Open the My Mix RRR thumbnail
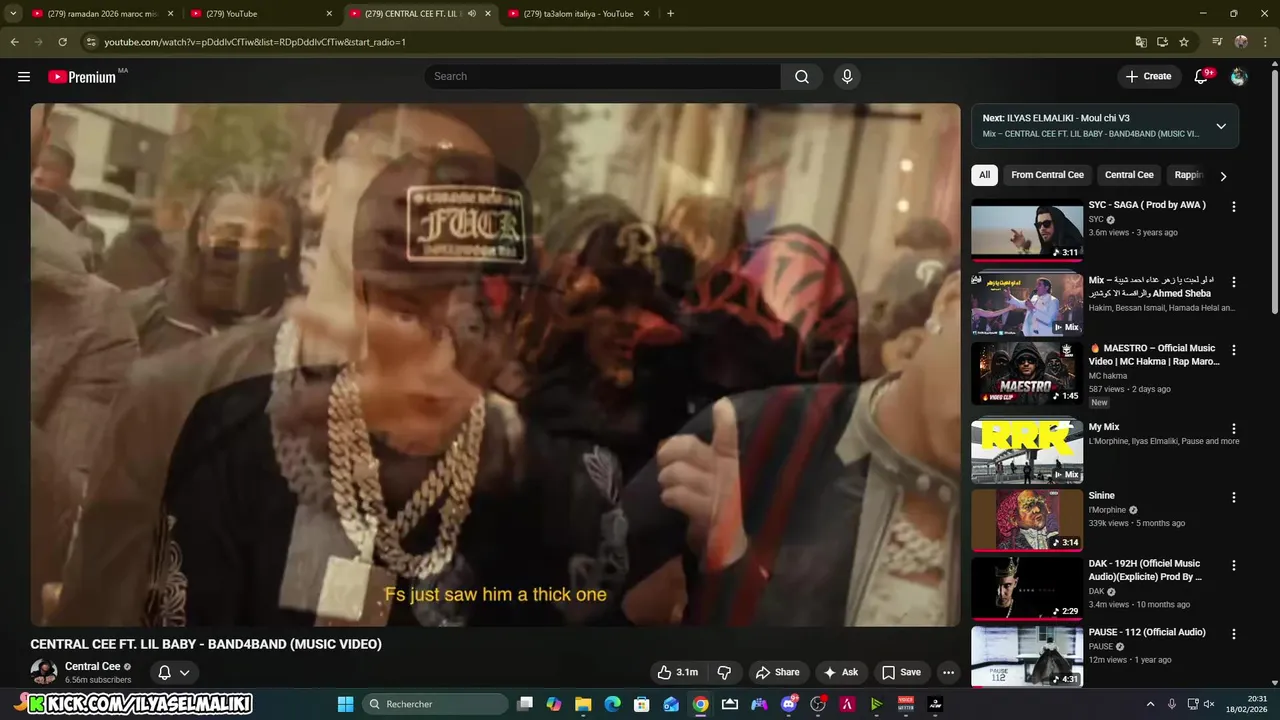1280x720 pixels. click(x=1027, y=451)
